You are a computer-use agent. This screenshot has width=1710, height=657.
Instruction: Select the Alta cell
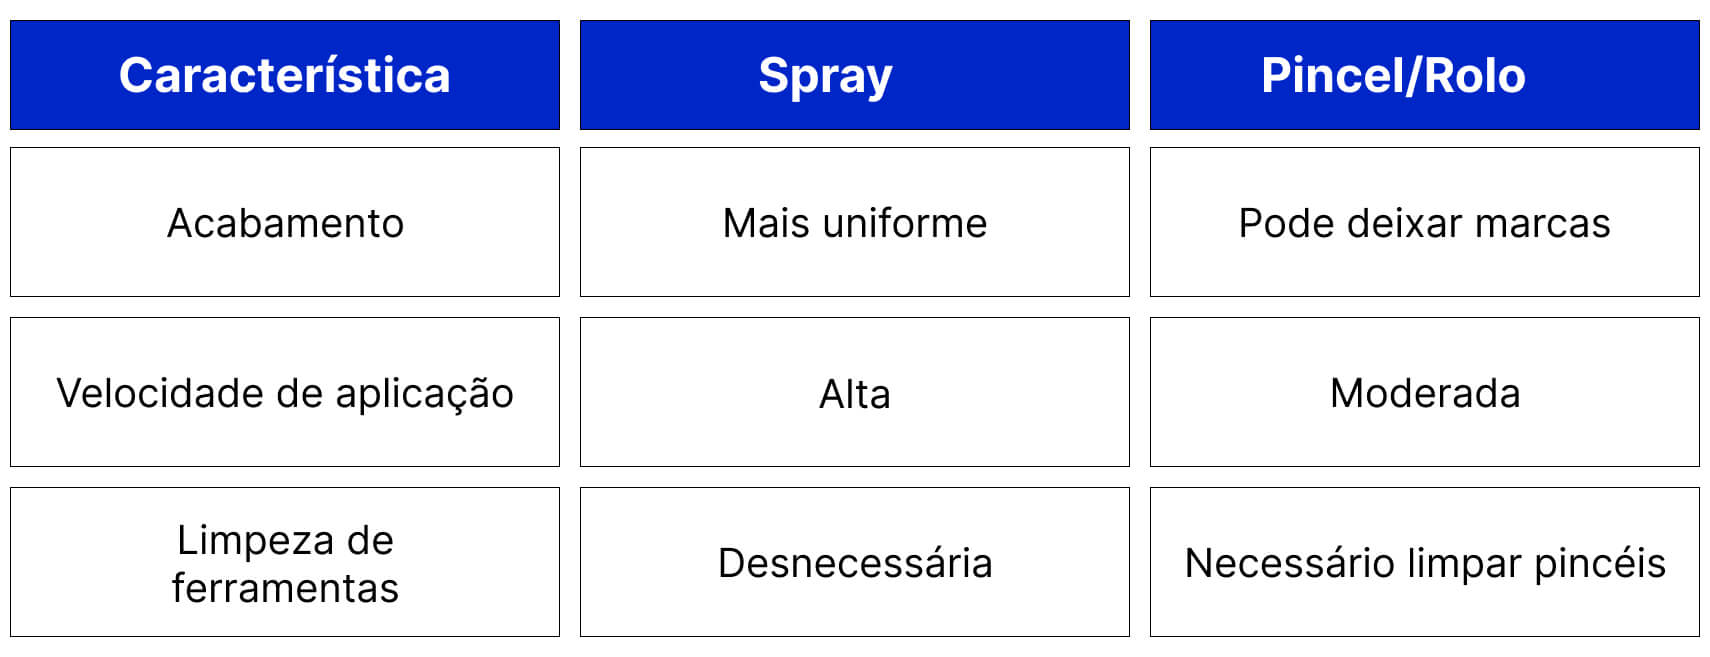[x=854, y=393]
